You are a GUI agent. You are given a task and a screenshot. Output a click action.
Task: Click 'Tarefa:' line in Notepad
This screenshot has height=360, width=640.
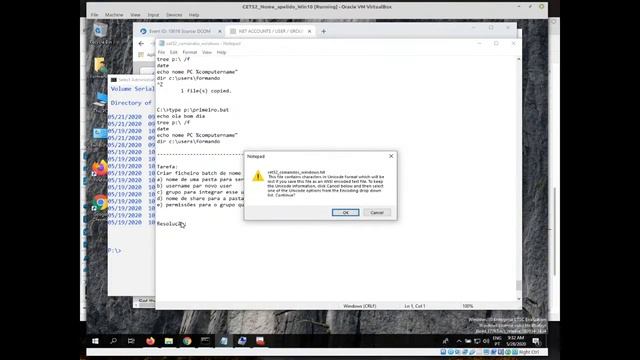167,167
